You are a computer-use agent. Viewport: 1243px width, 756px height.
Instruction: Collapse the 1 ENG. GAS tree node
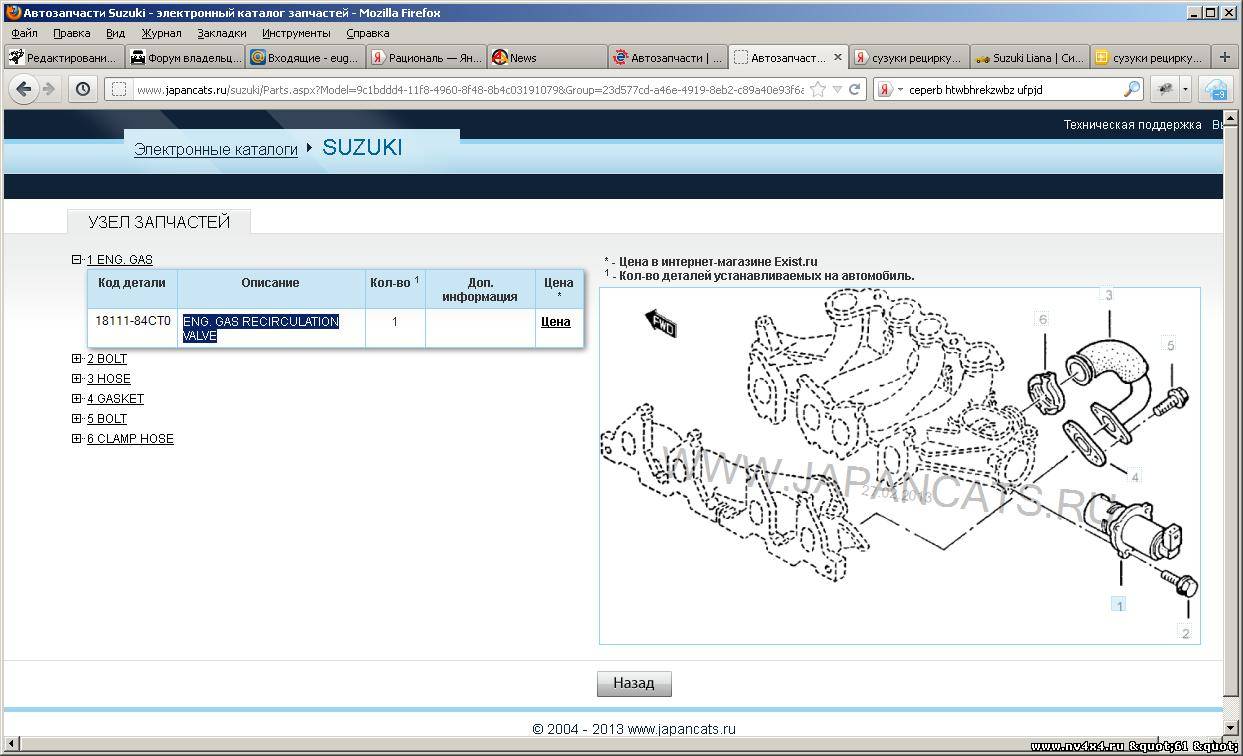(77, 260)
